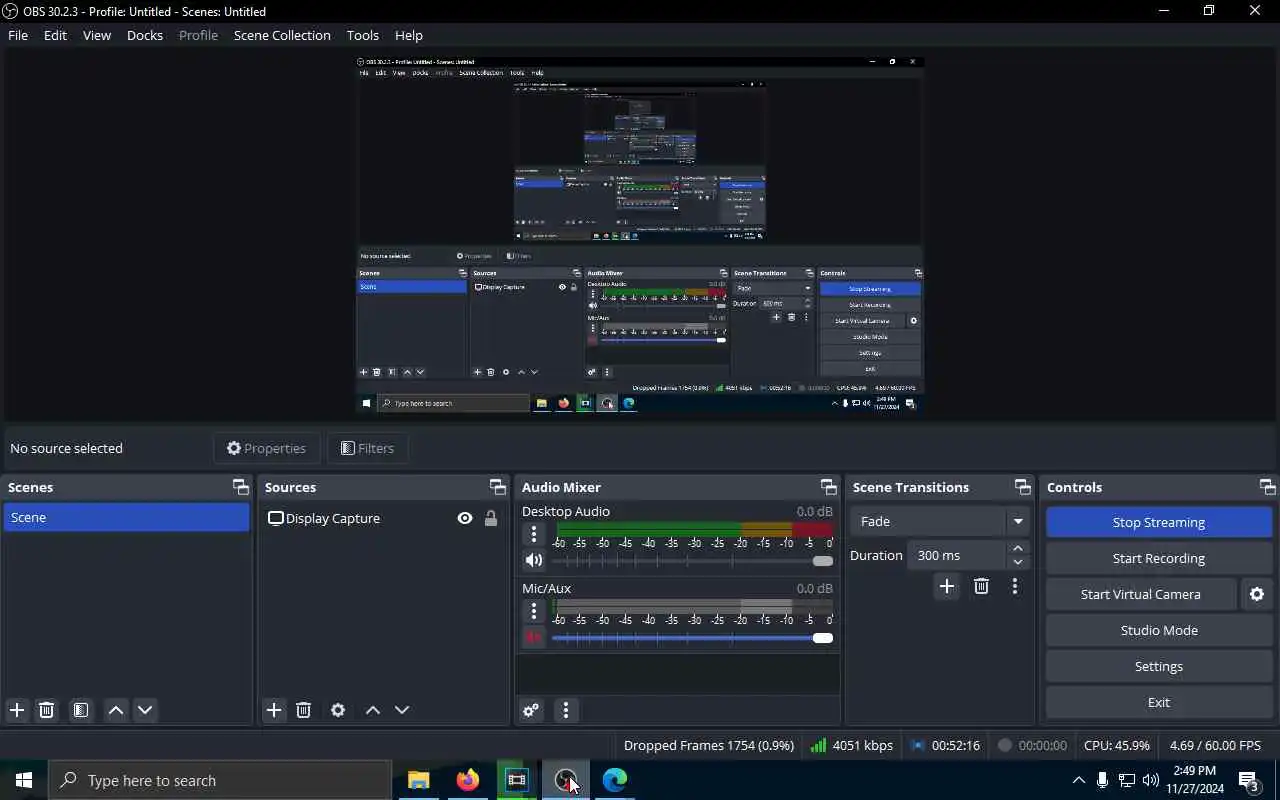The width and height of the screenshot is (1280, 800).
Task: Click the taskbar volume icon
Action: [1151, 780]
